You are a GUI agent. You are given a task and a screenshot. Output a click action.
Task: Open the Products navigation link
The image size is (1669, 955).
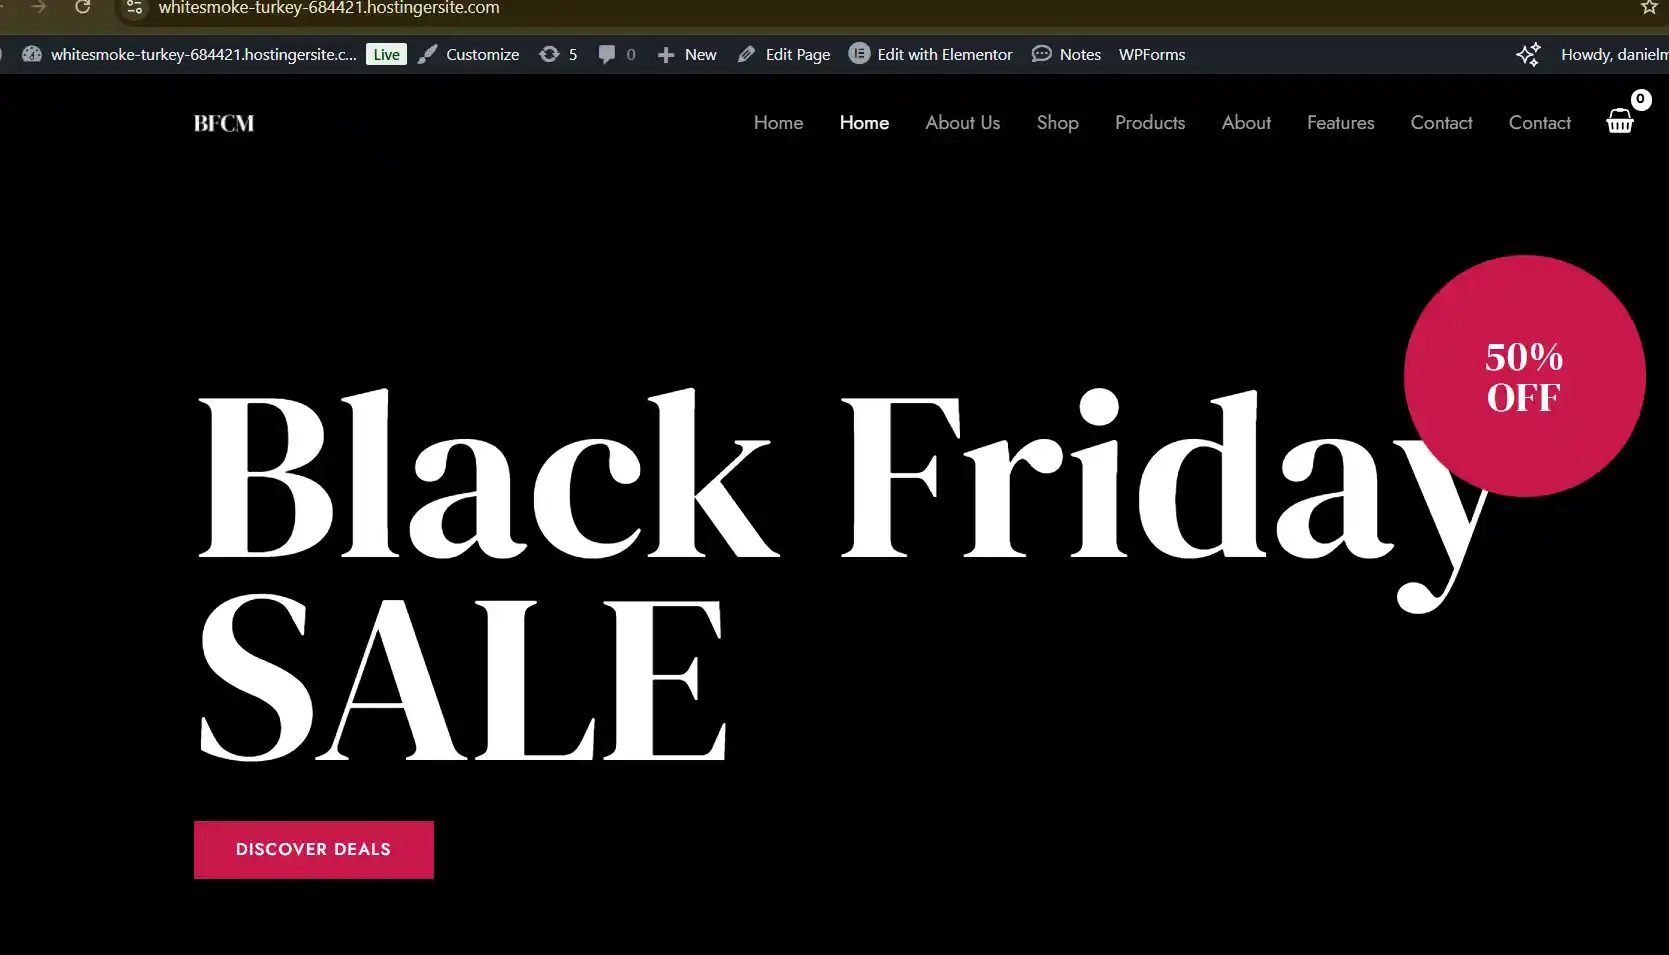coord(1150,122)
